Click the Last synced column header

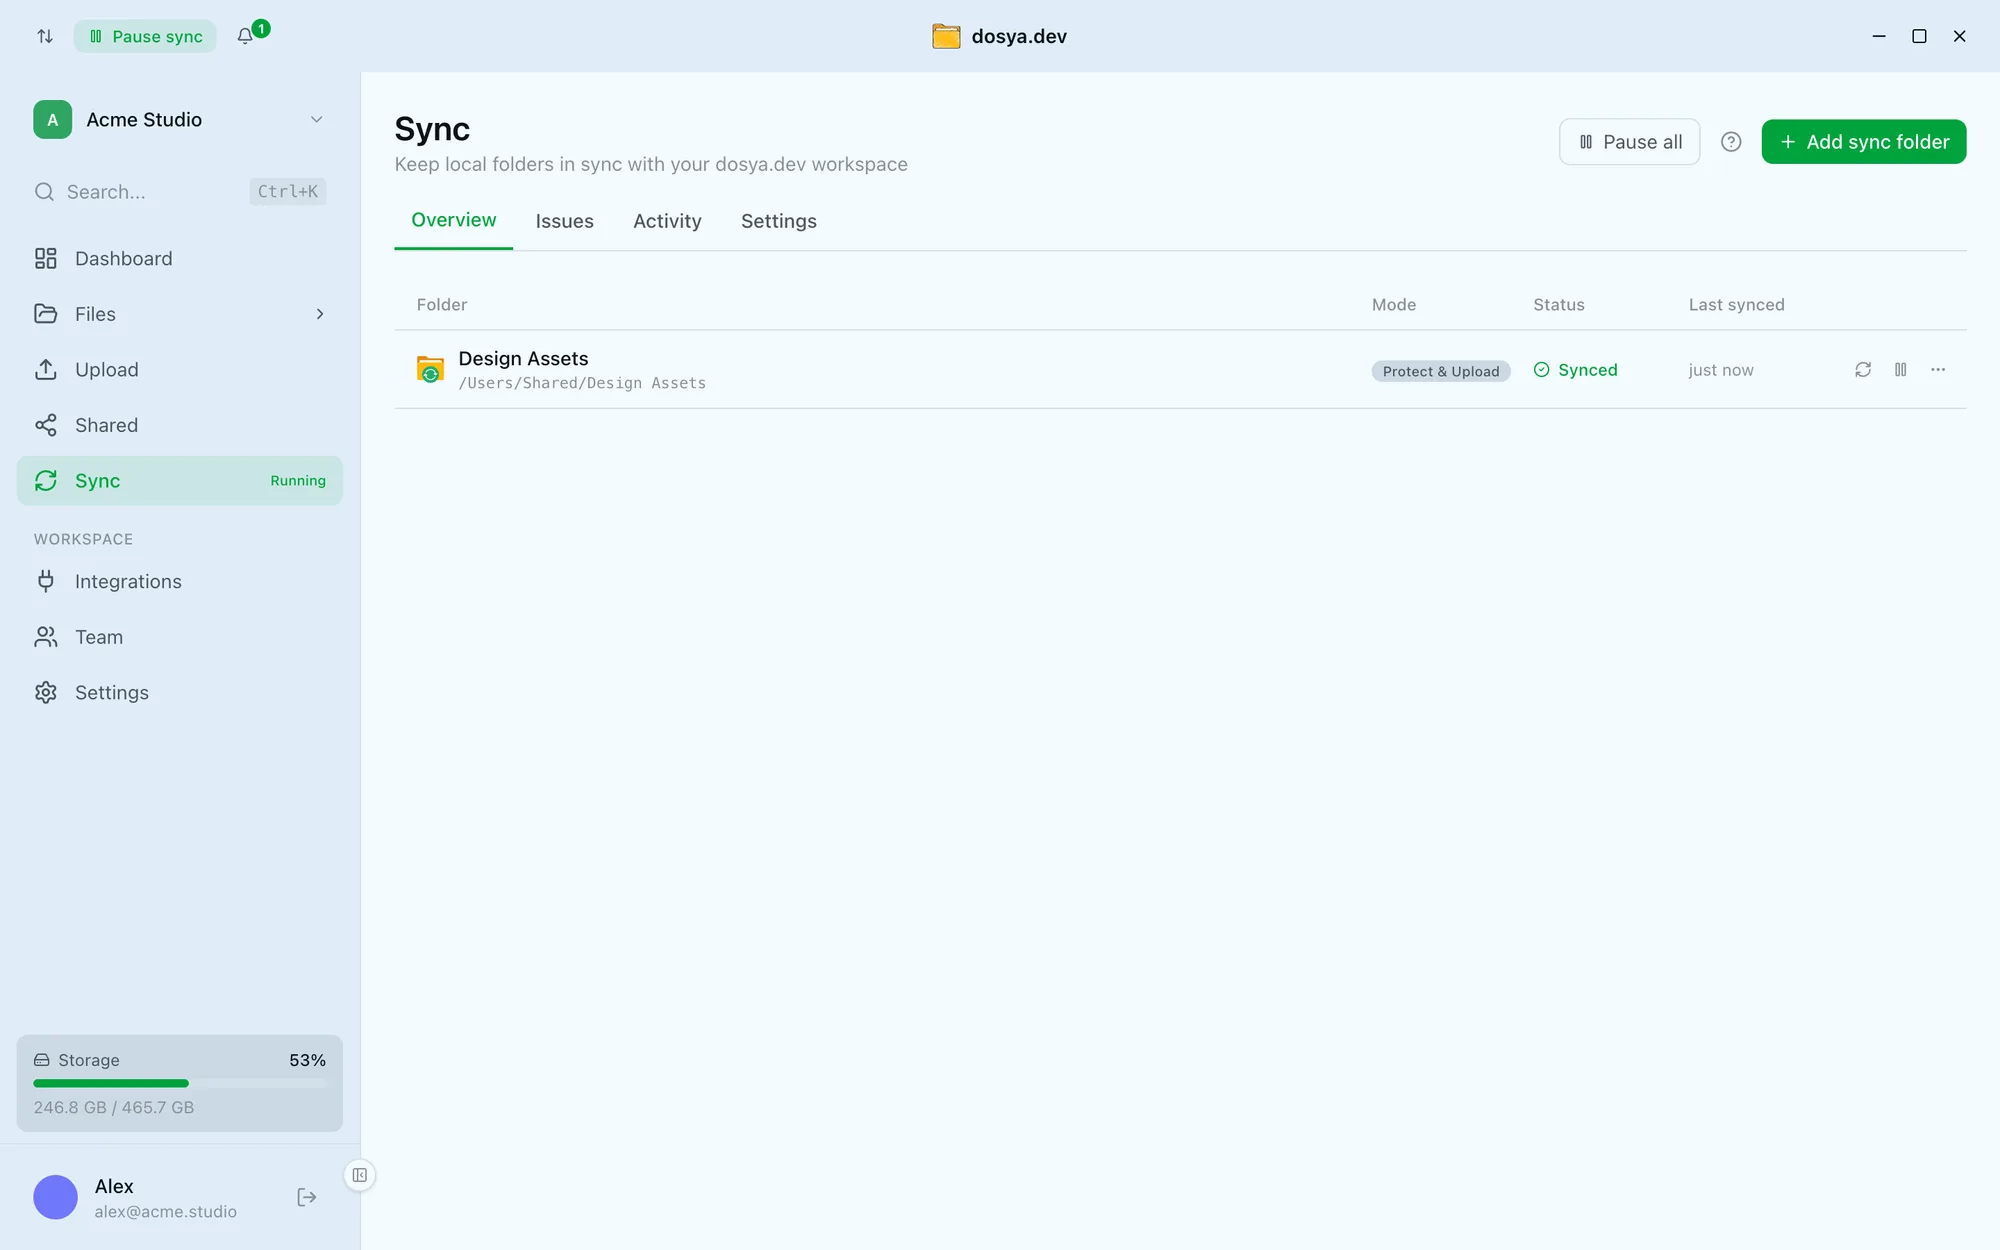coord(1736,305)
